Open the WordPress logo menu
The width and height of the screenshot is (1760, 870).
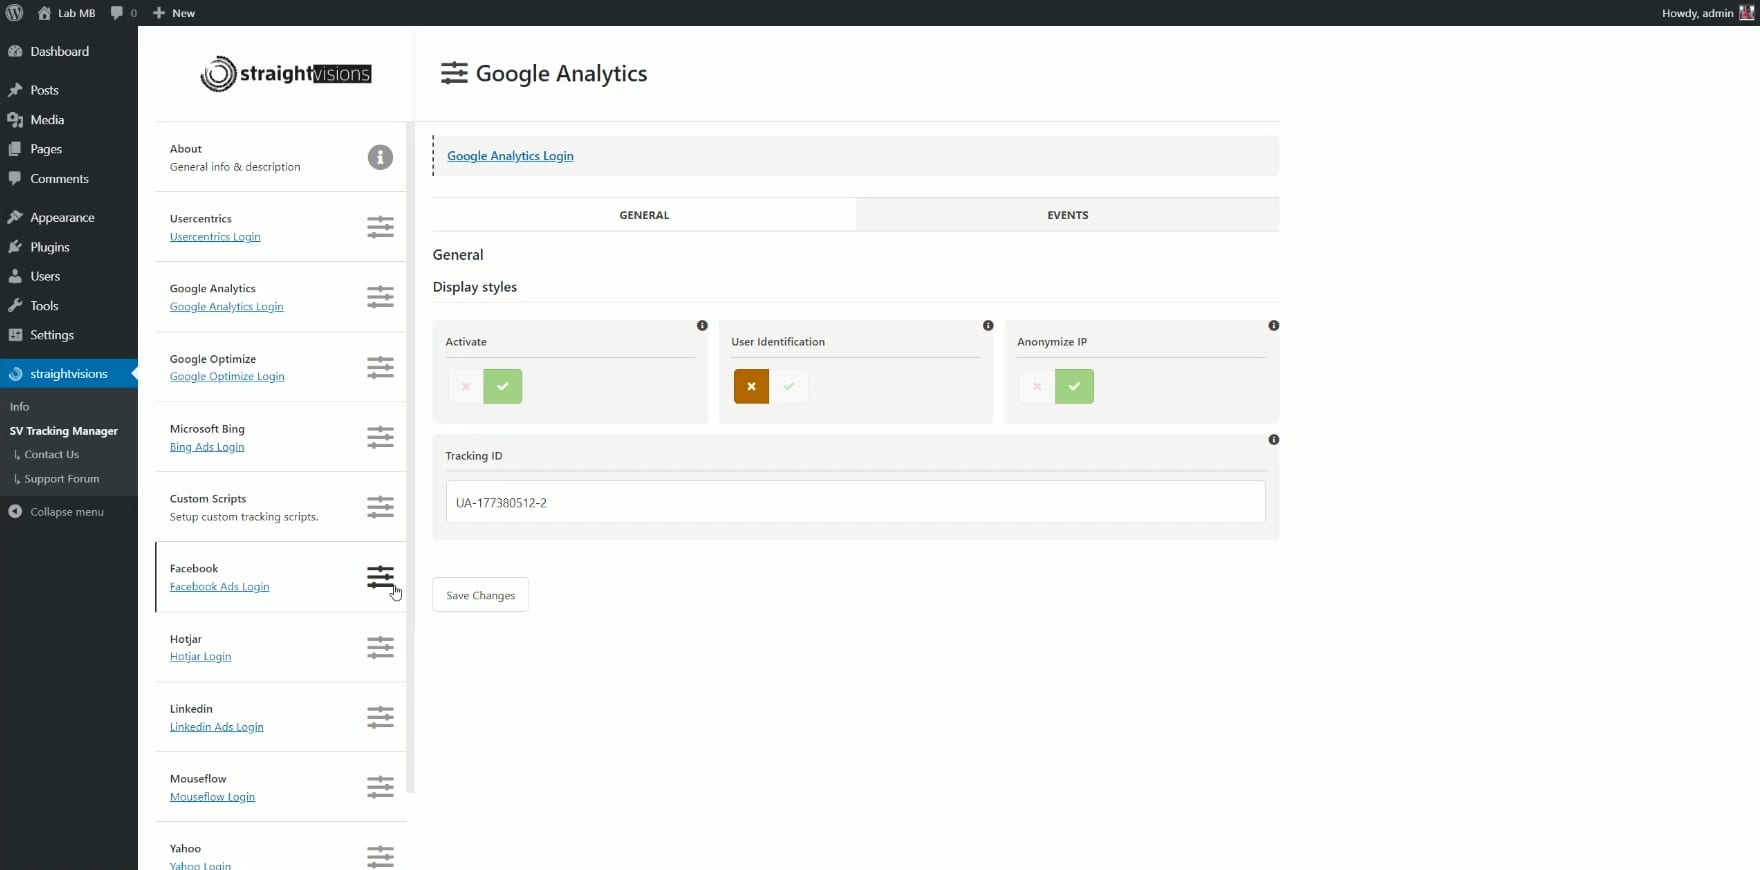point(14,13)
